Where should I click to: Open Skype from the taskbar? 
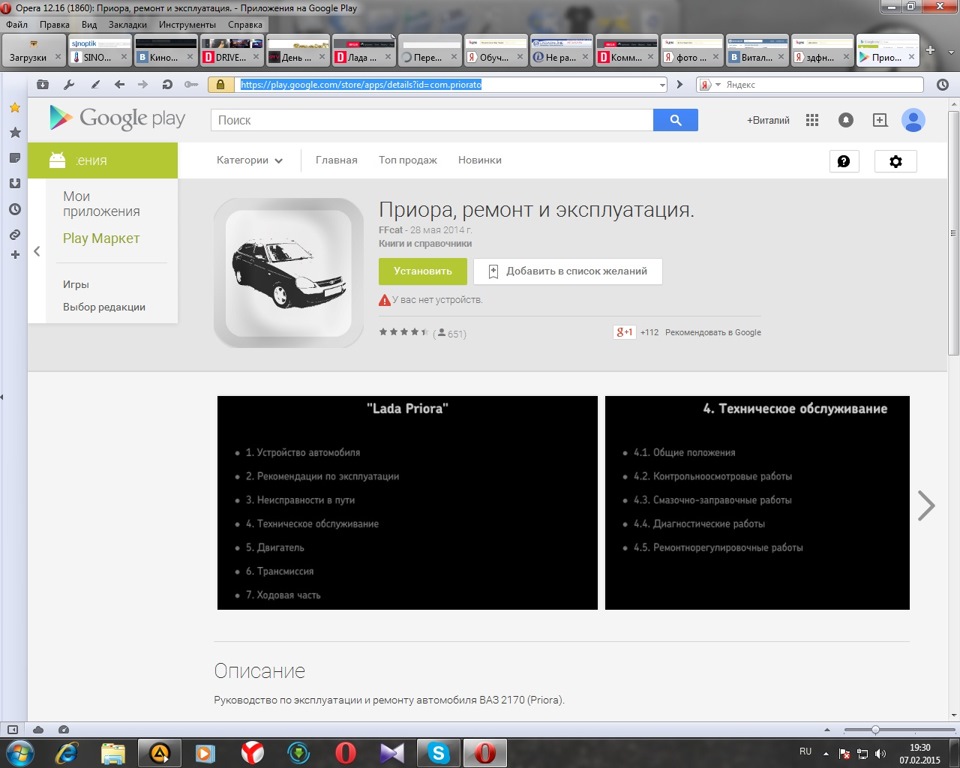coord(438,753)
